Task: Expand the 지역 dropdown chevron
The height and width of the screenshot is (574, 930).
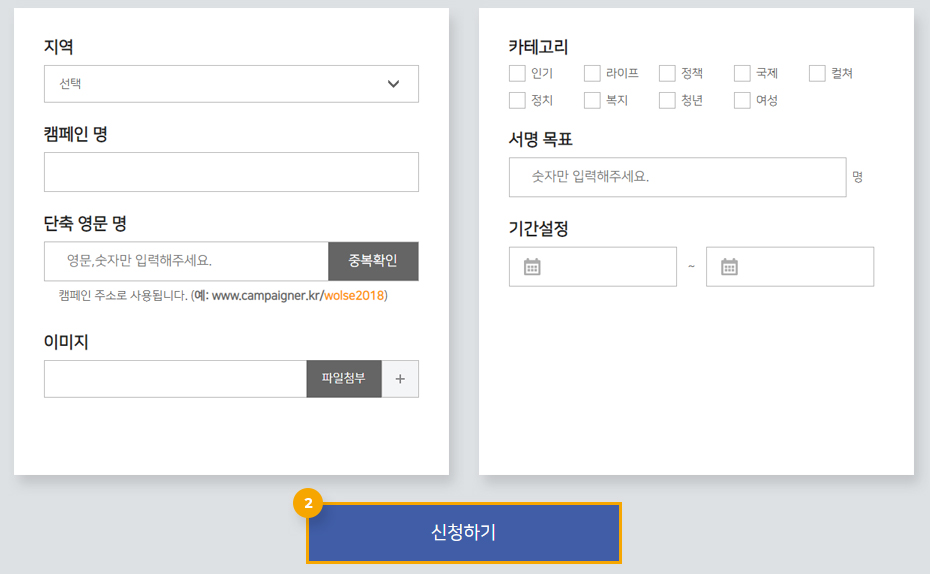Action: point(393,84)
